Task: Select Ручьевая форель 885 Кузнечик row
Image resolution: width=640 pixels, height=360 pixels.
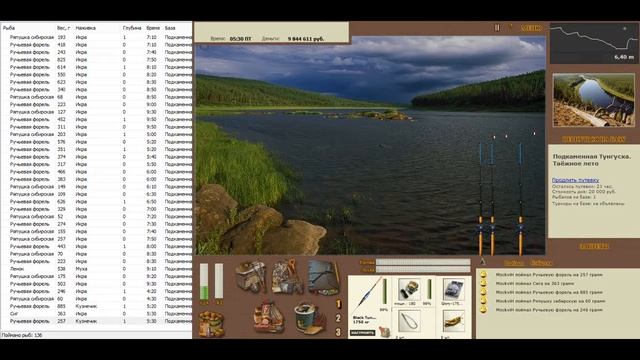Action: [x=96, y=306]
